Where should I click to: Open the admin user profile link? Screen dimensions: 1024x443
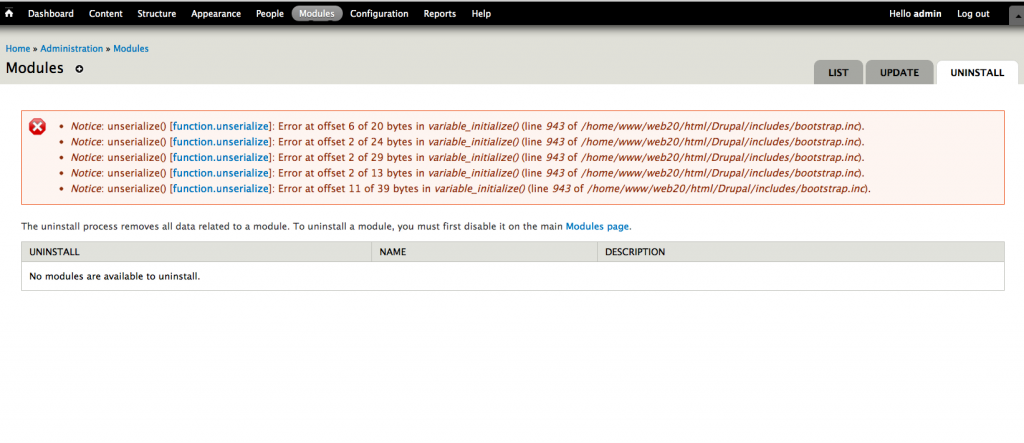pos(927,14)
